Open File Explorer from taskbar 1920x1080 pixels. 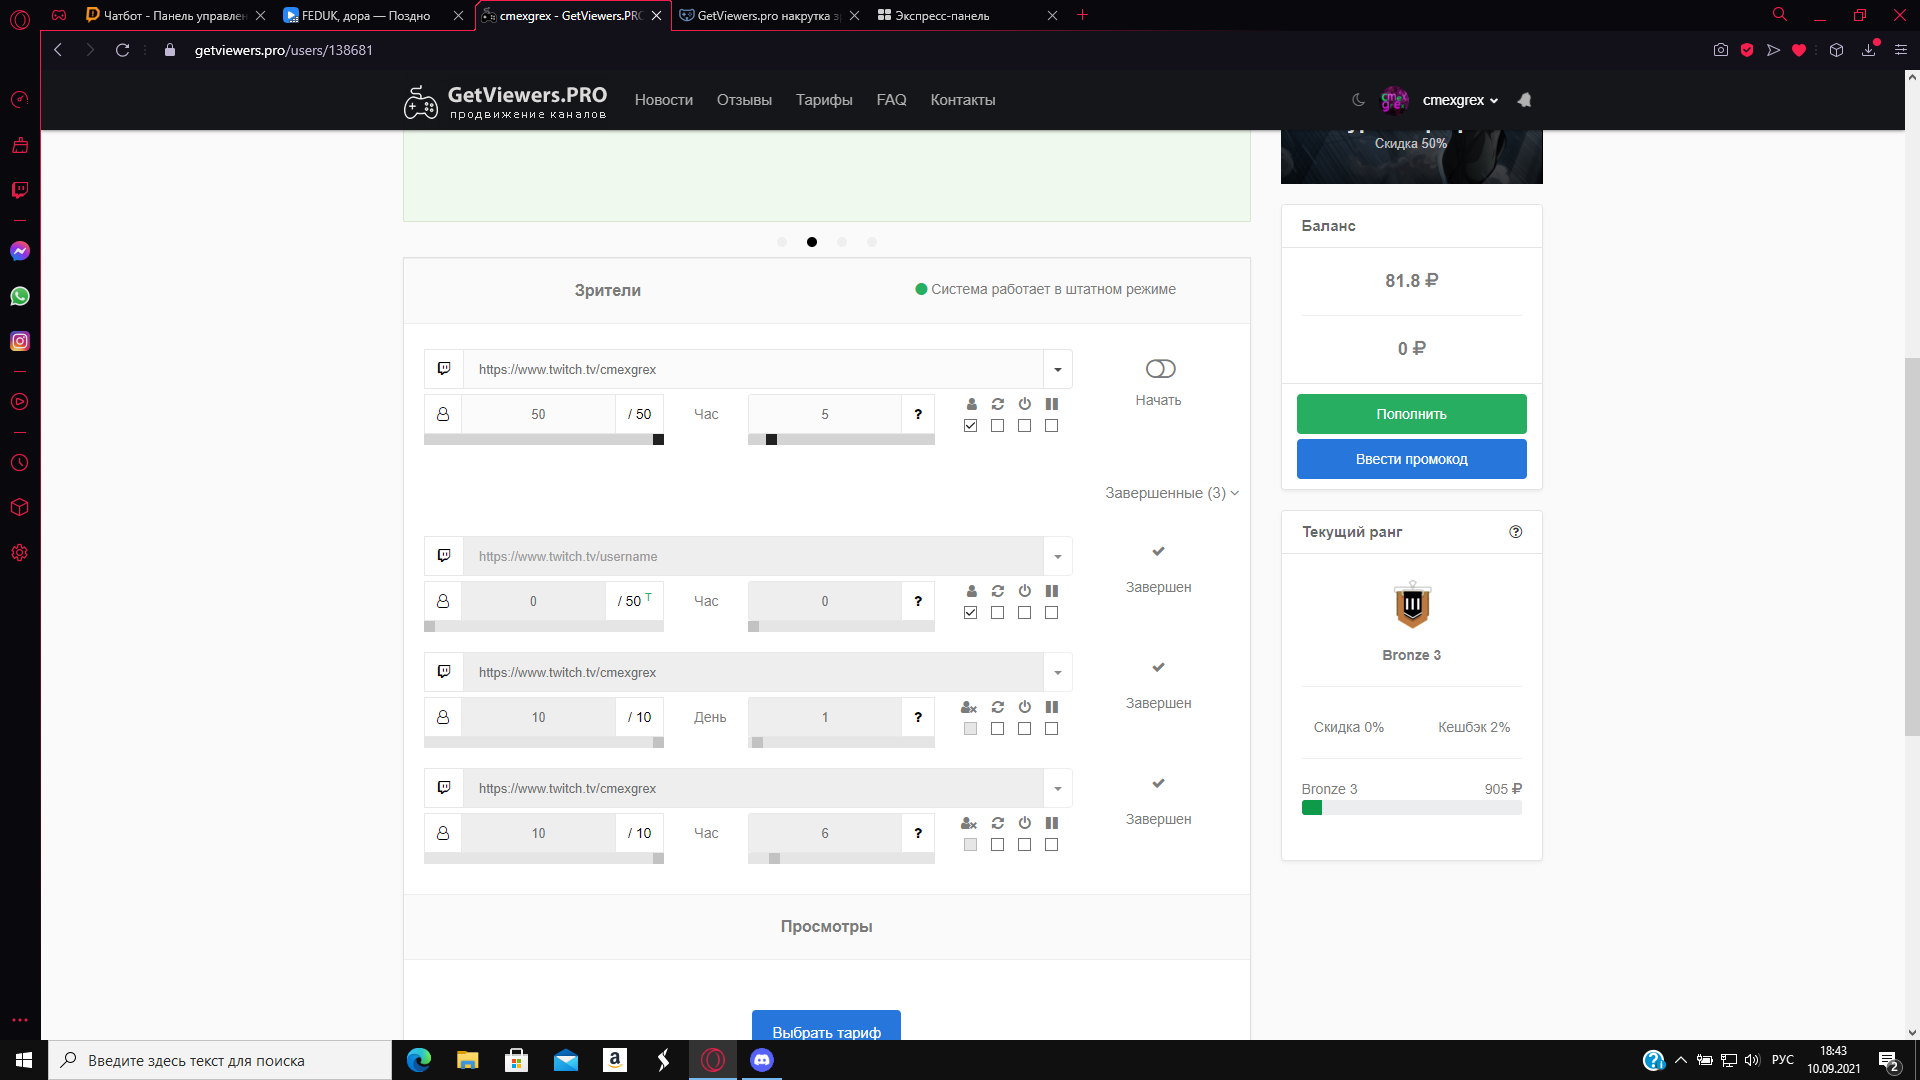[468, 1060]
